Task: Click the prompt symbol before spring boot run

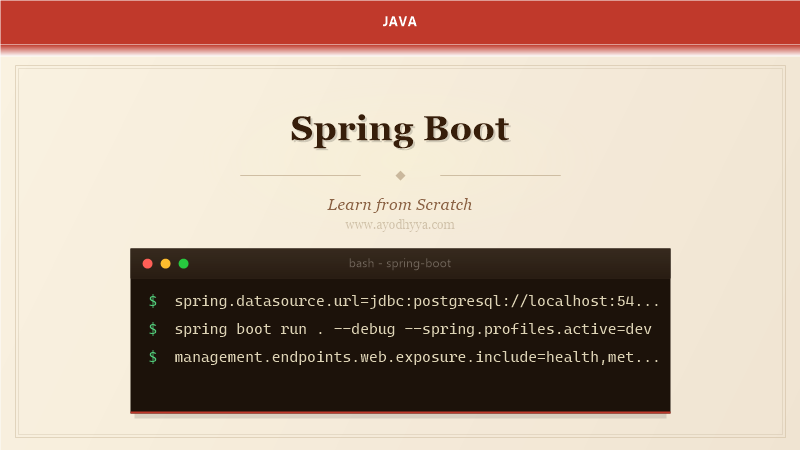Action: coord(153,329)
